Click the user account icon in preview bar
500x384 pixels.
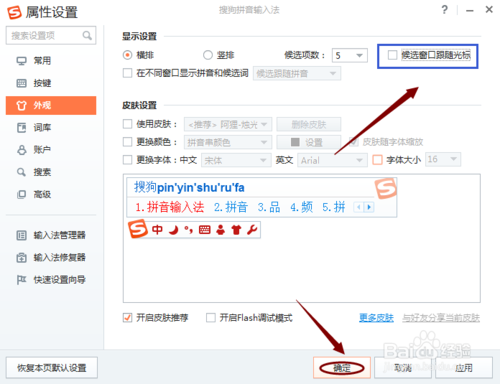point(220,230)
